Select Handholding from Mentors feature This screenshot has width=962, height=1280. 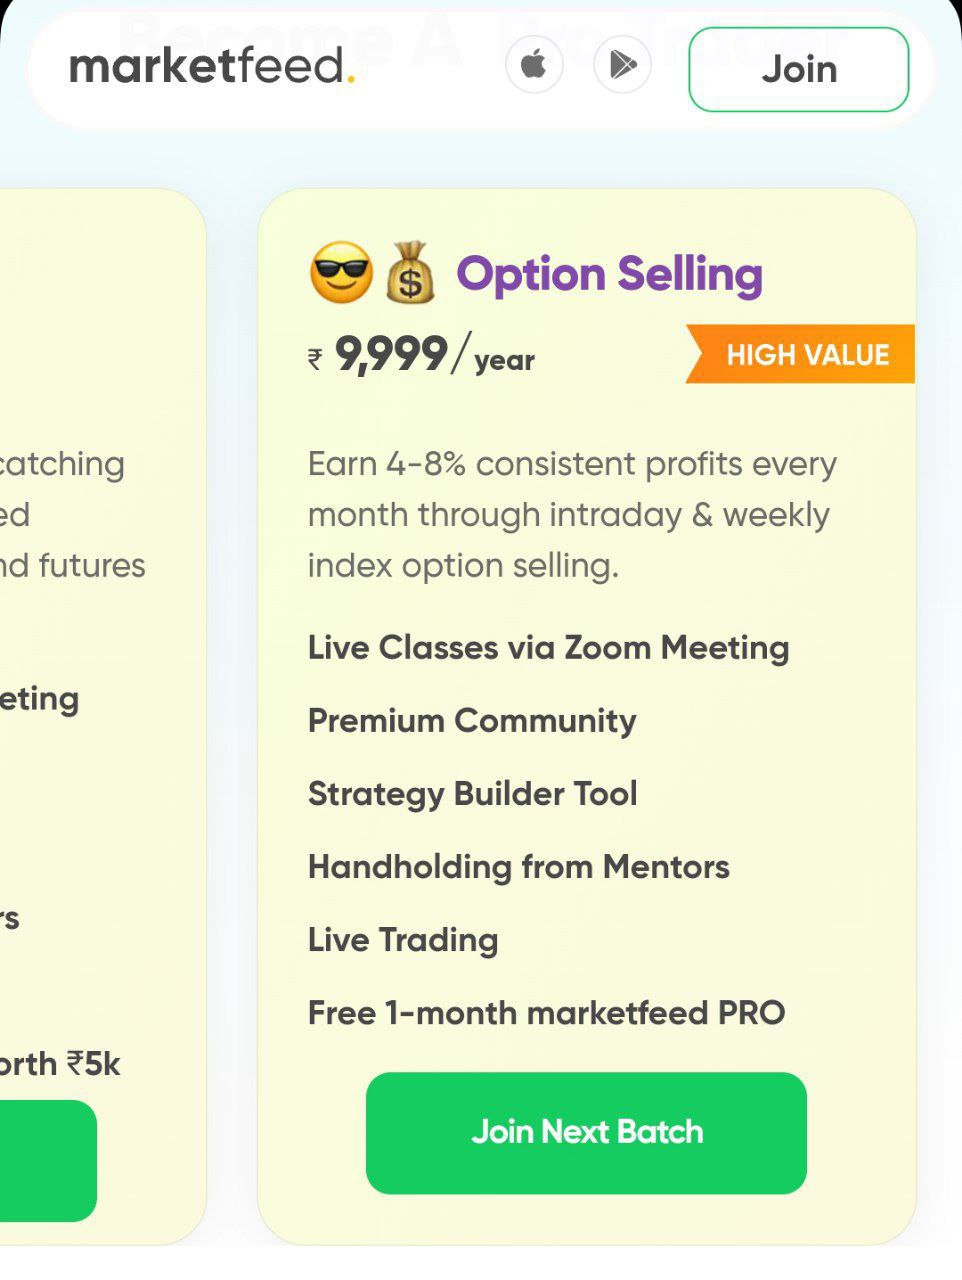[x=518, y=867]
